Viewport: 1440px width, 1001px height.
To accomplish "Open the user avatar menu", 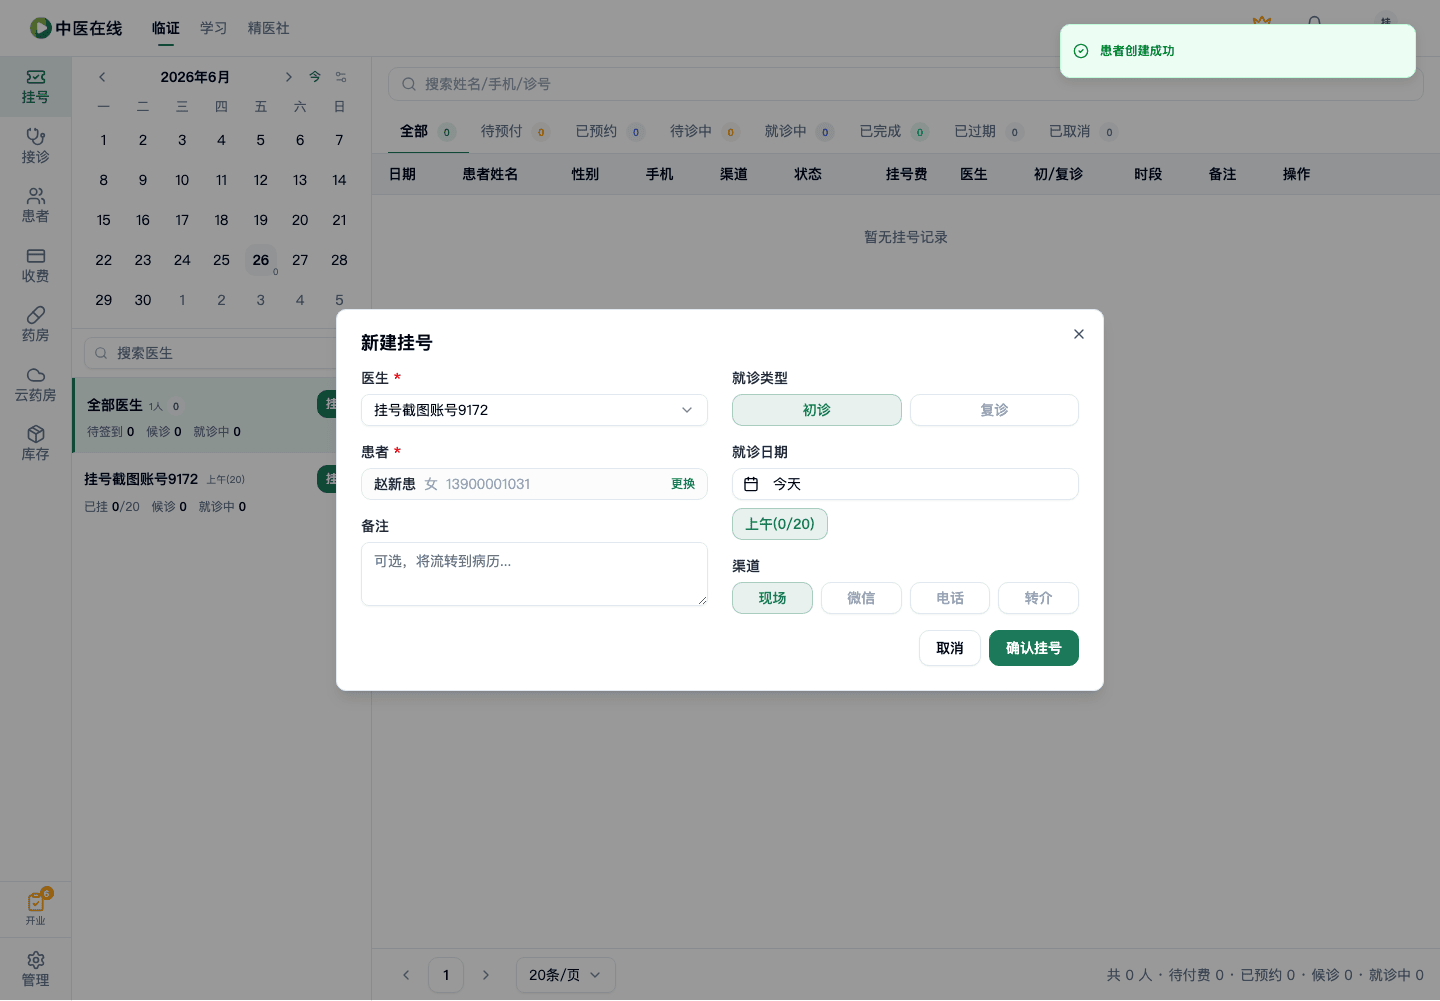I will click(x=1385, y=22).
